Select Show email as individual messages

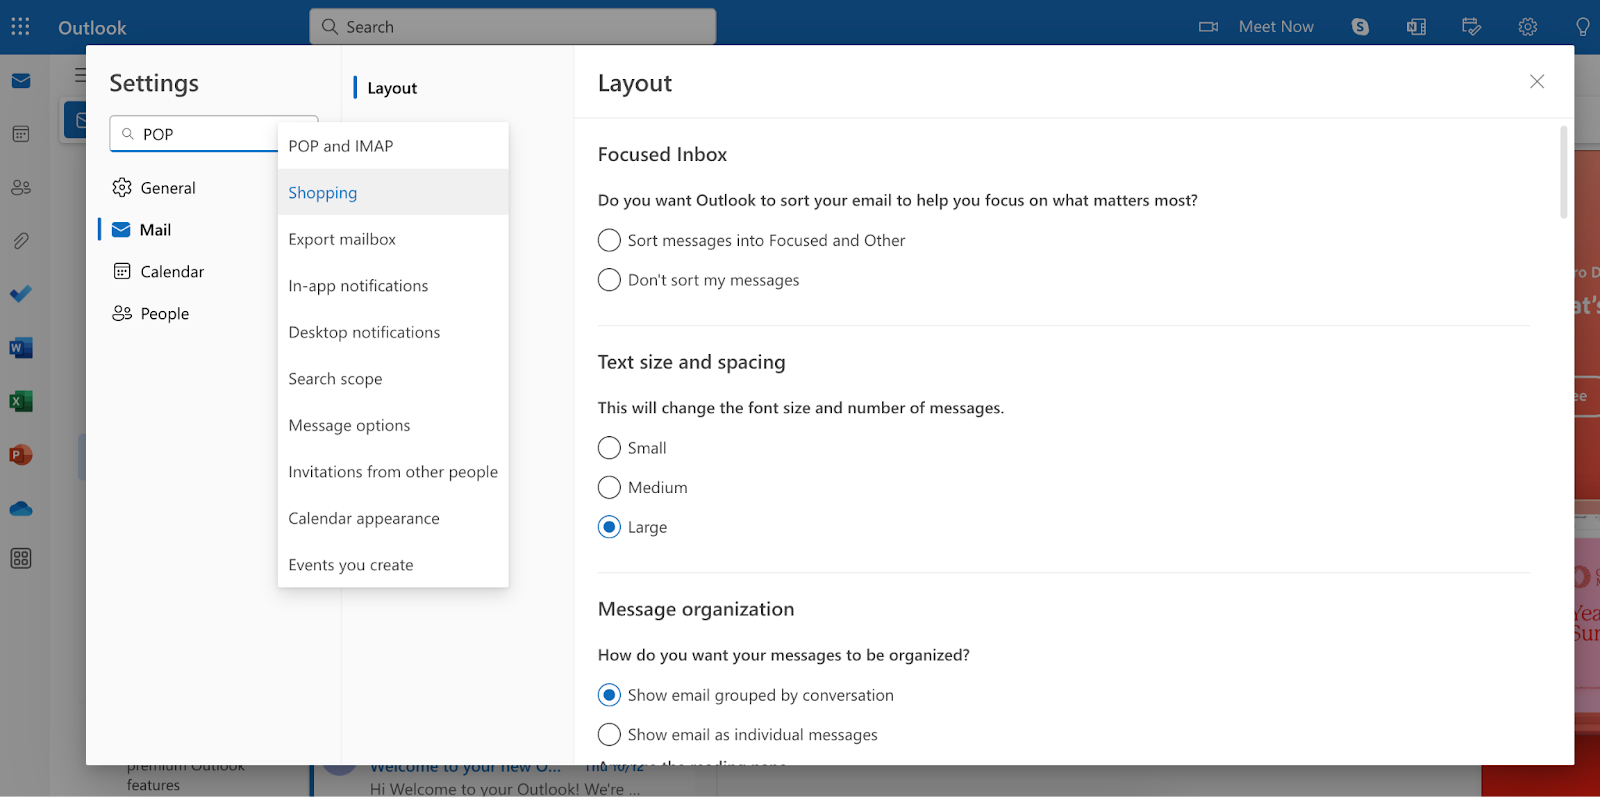(x=609, y=735)
